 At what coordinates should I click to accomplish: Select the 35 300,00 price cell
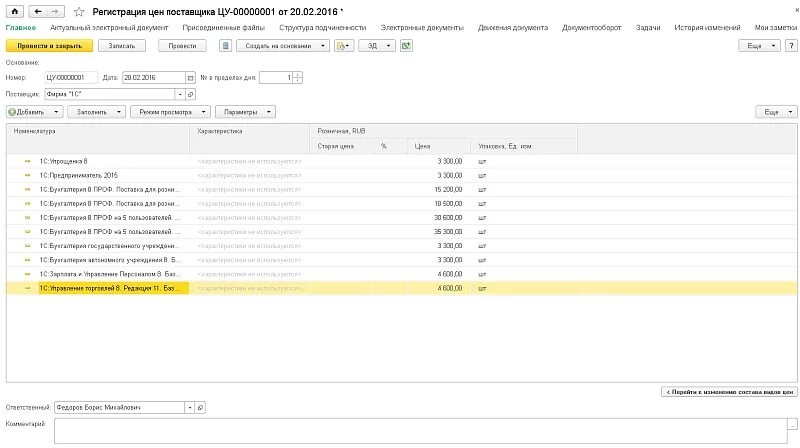click(x=439, y=232)
